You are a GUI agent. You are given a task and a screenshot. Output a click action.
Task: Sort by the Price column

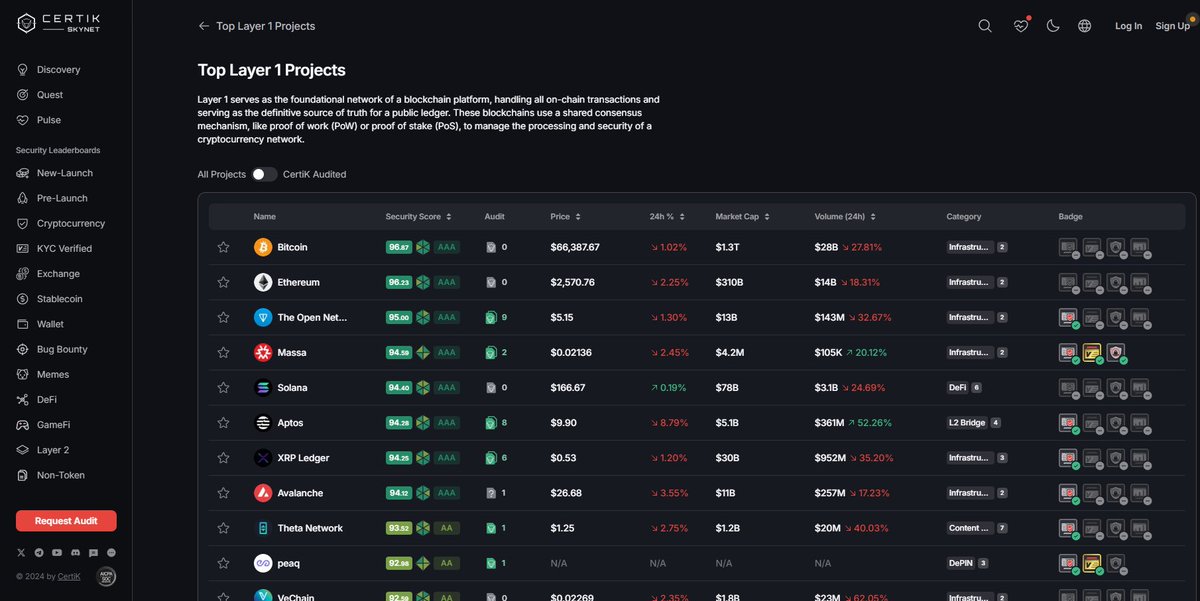pos(565,216)
